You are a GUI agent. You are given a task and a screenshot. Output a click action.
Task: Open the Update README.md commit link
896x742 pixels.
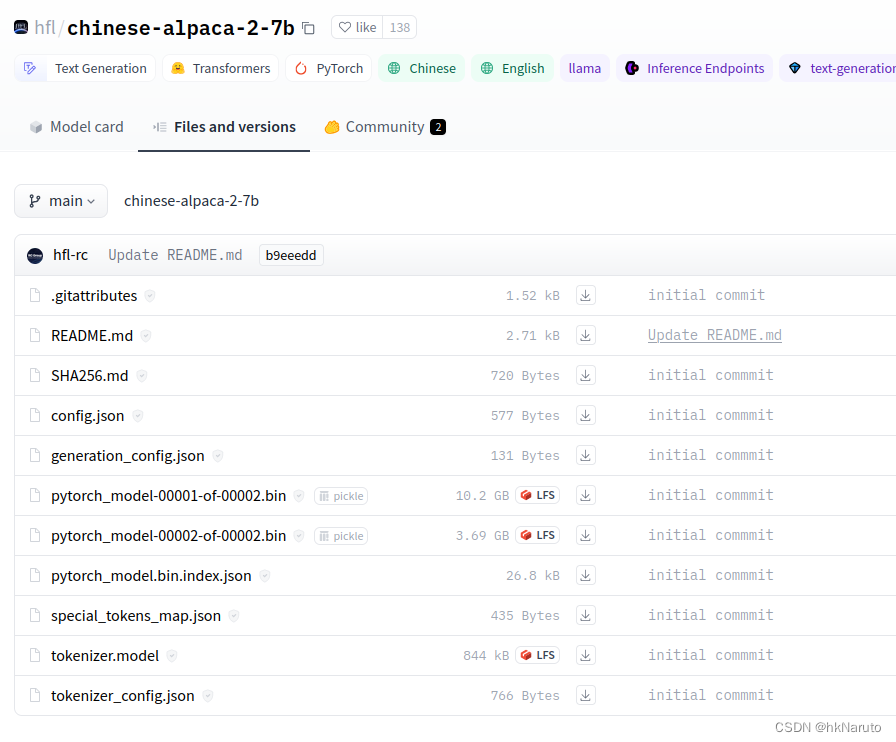click(x=714, y=335)
